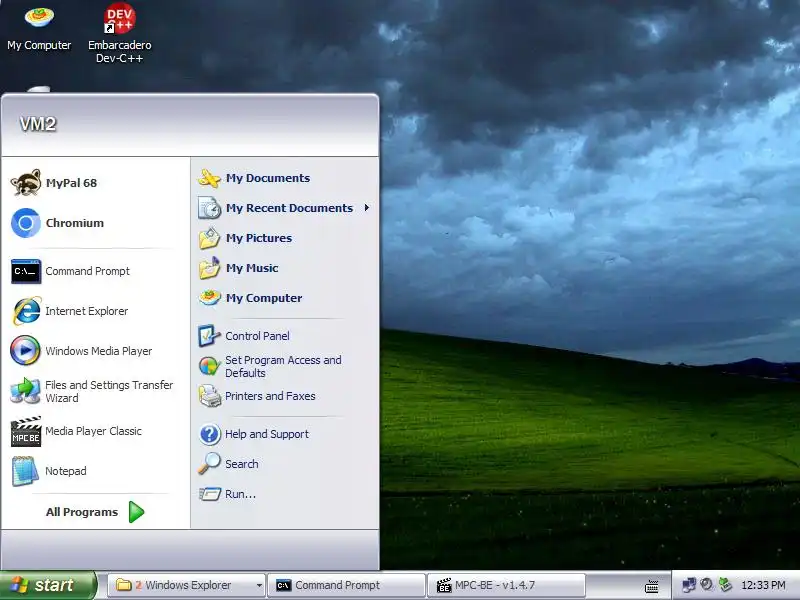Click the Help and Support question mark icon
The width and height of the screenshot is (800, 600).
click(x=209, y=434)
